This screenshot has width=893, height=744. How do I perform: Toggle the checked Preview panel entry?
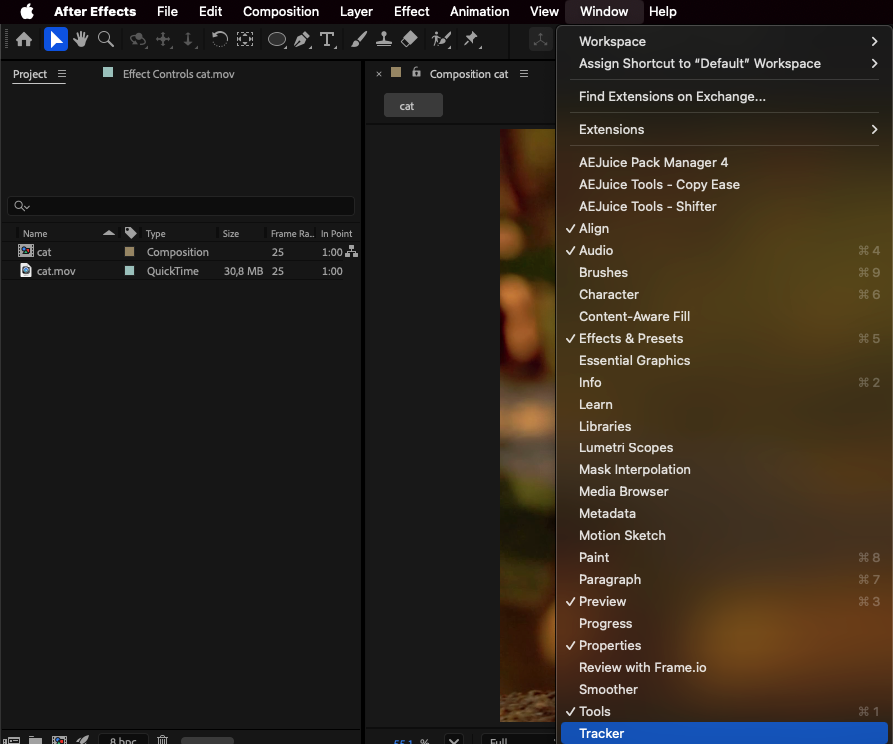point(724,602)
